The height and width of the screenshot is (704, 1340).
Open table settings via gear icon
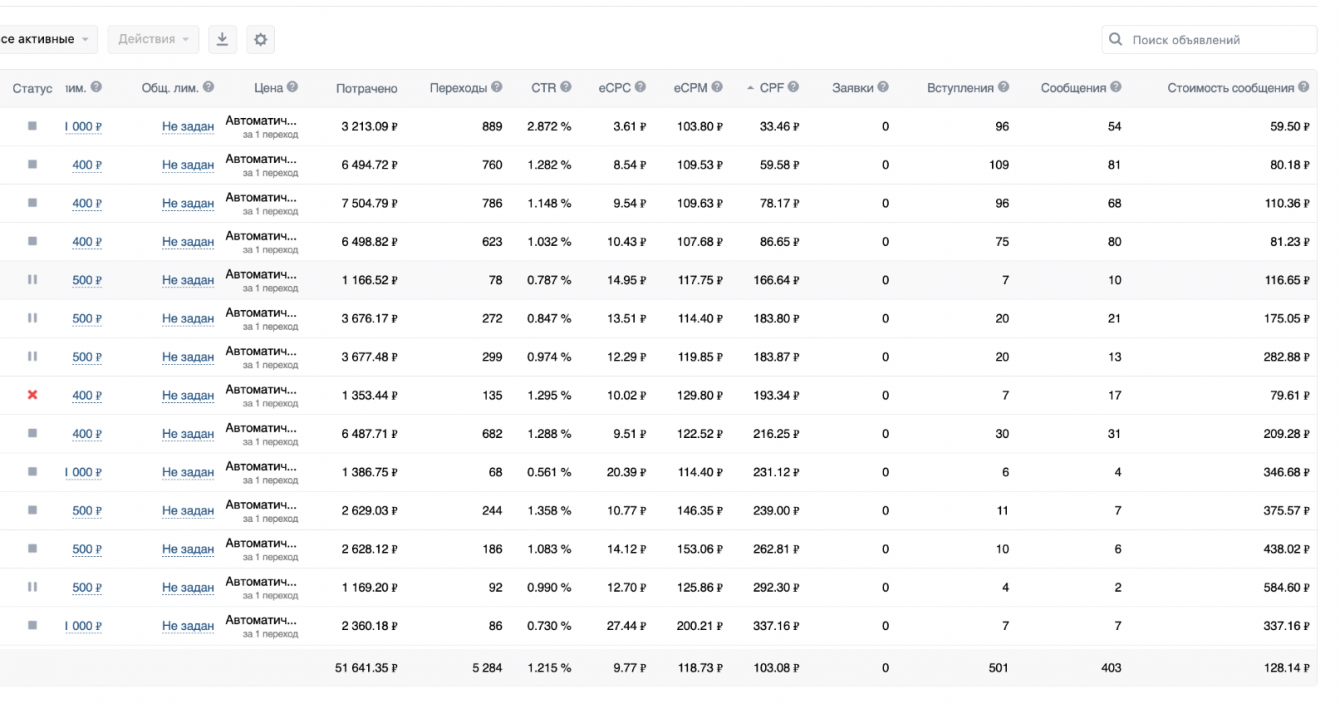tap(260, 39)
